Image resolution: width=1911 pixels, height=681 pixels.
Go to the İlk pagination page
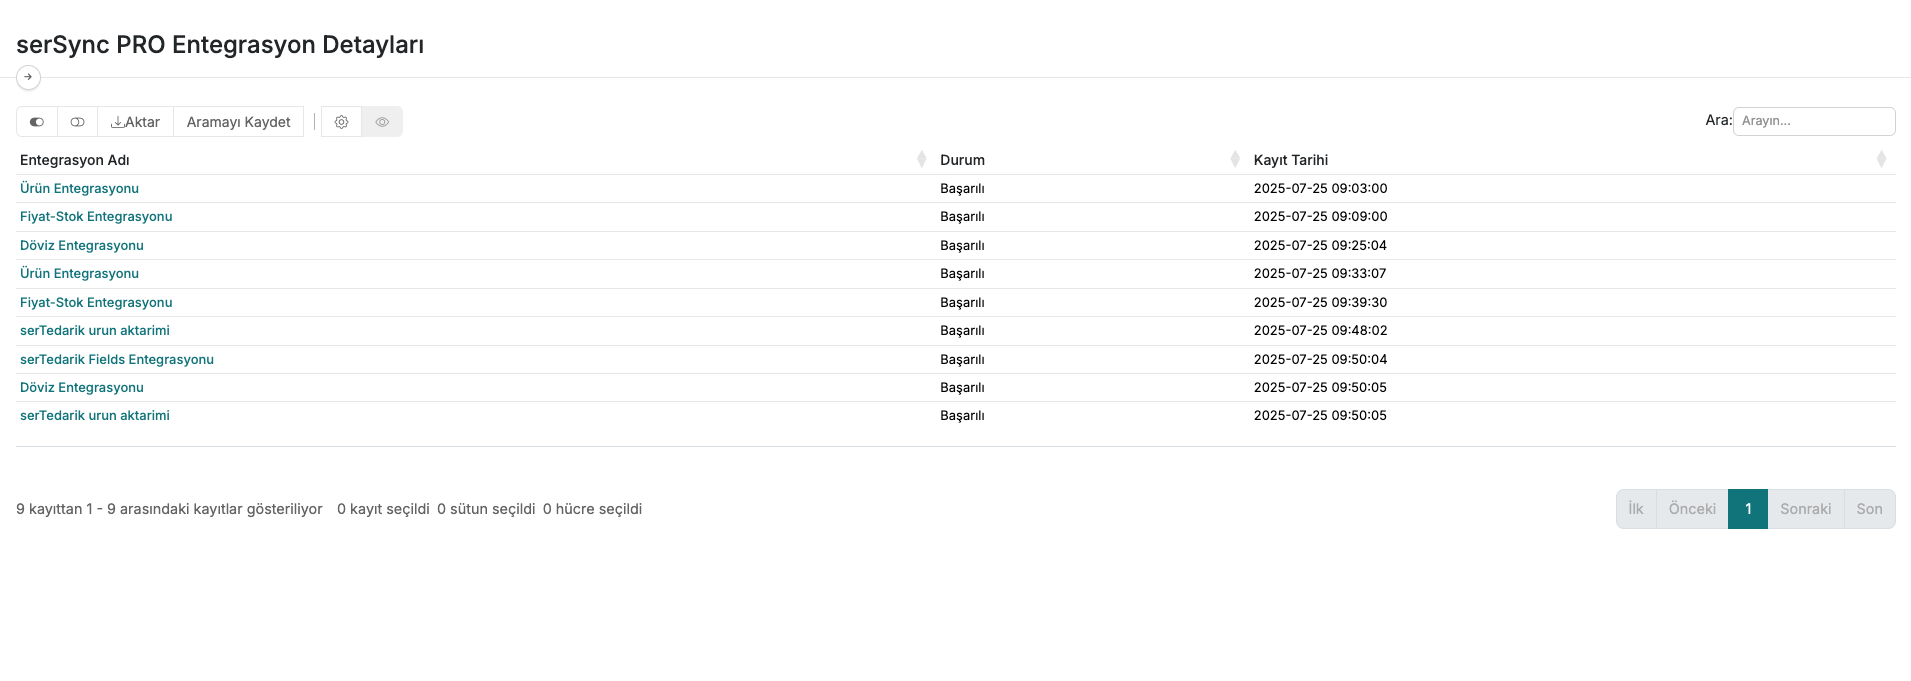(x=1636, y=509)
